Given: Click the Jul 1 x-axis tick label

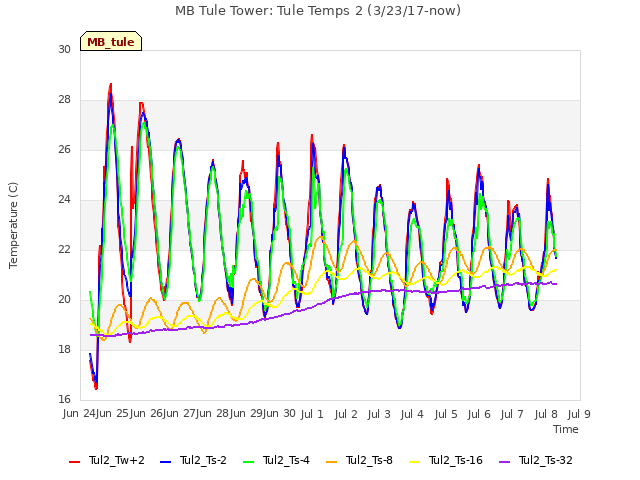Looking at the screenshot, I should (x=312, y=414).
